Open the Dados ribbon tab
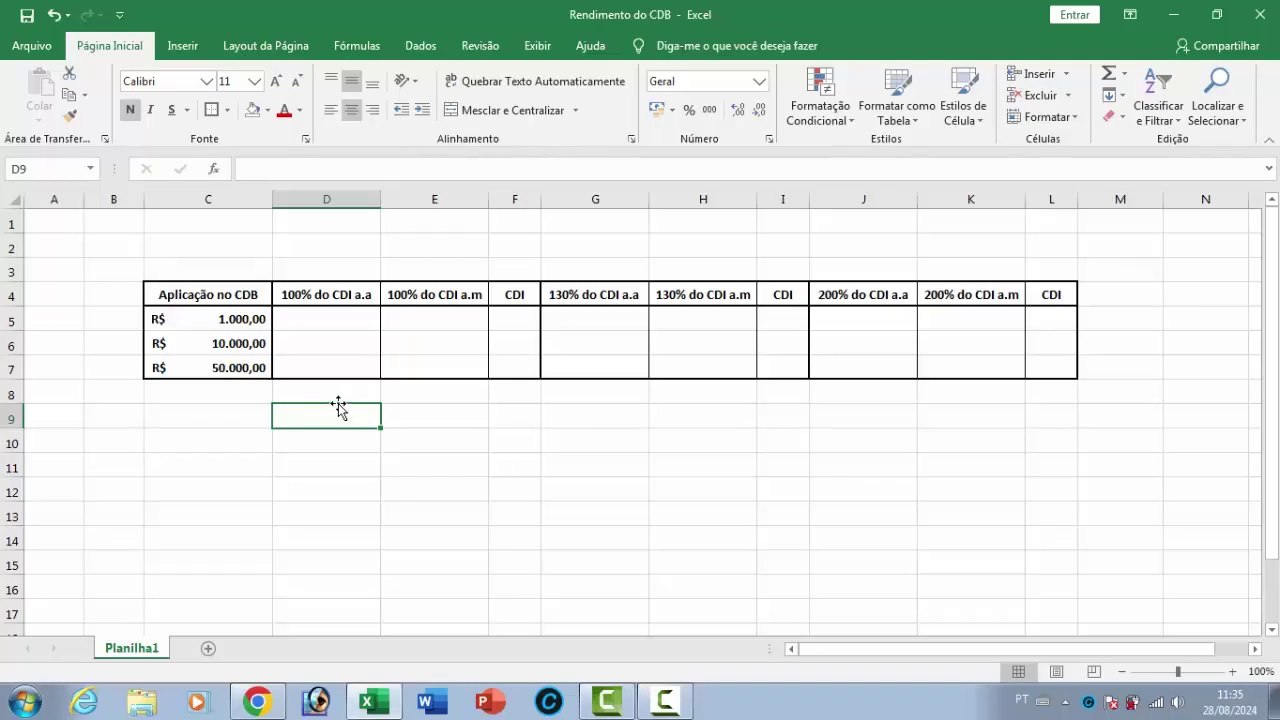The image size is (1280, 720). click(x=421, y=46)
